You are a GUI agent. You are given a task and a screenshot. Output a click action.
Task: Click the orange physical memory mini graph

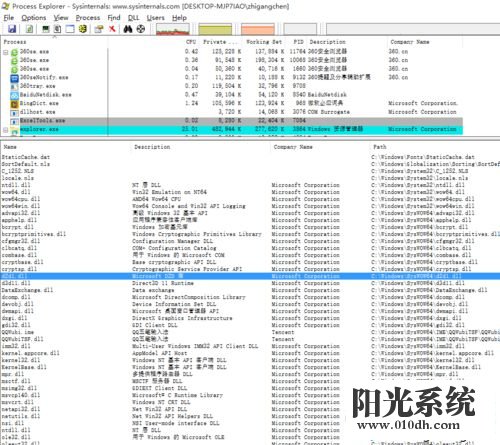pos(258,29)
